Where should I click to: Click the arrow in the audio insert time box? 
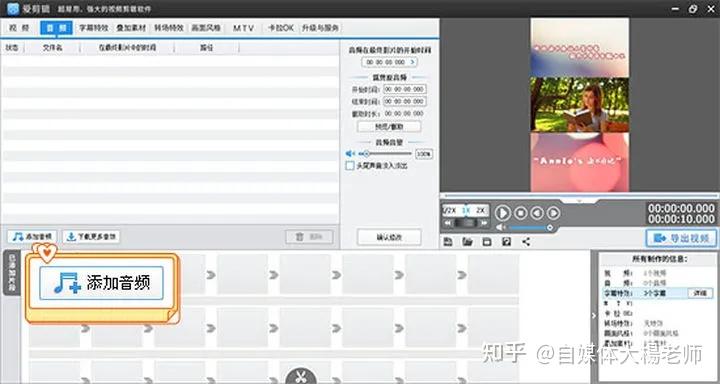412,62
